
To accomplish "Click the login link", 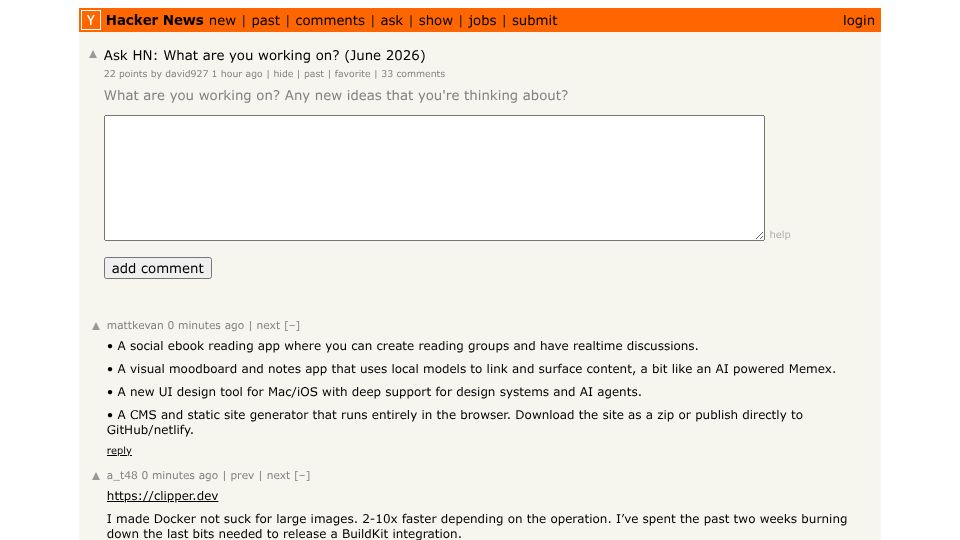I will pyautogui.click(x=858, y=20).
